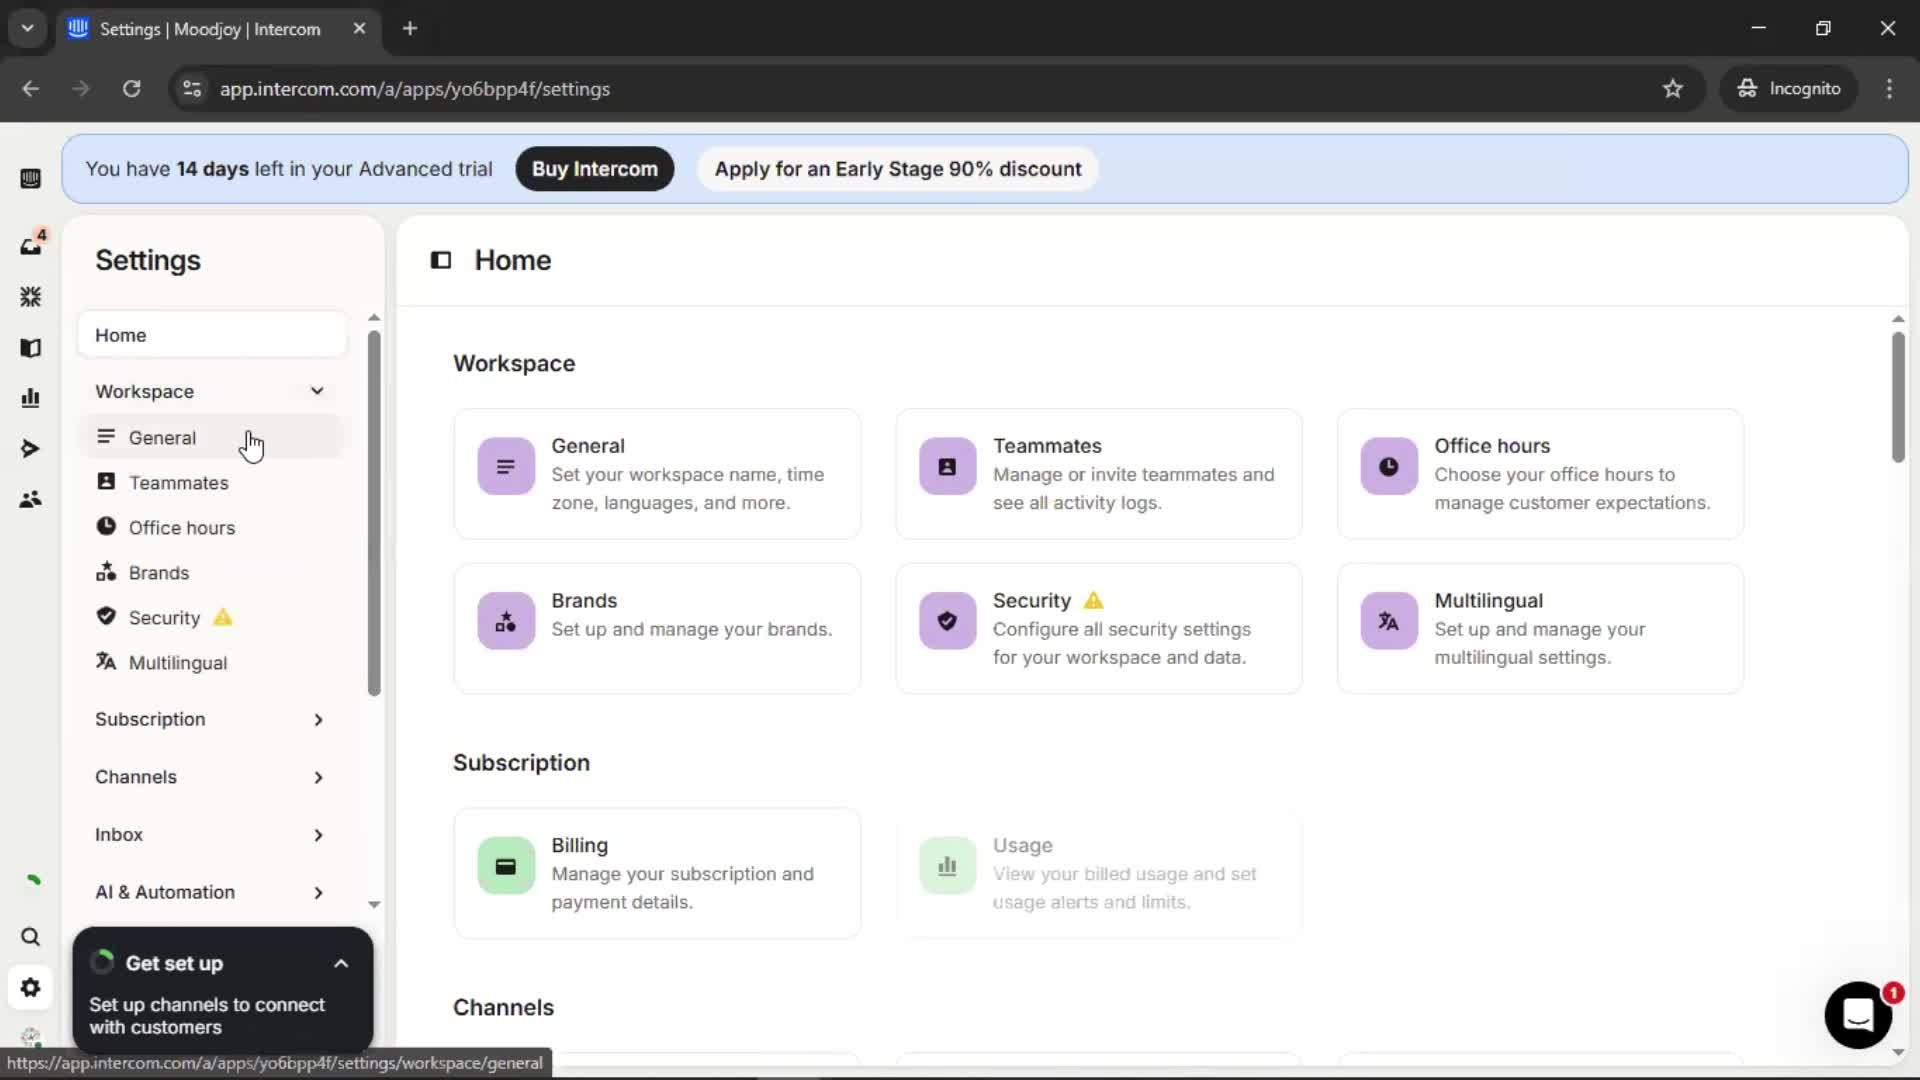Select Brands in the sidebar

212,573
